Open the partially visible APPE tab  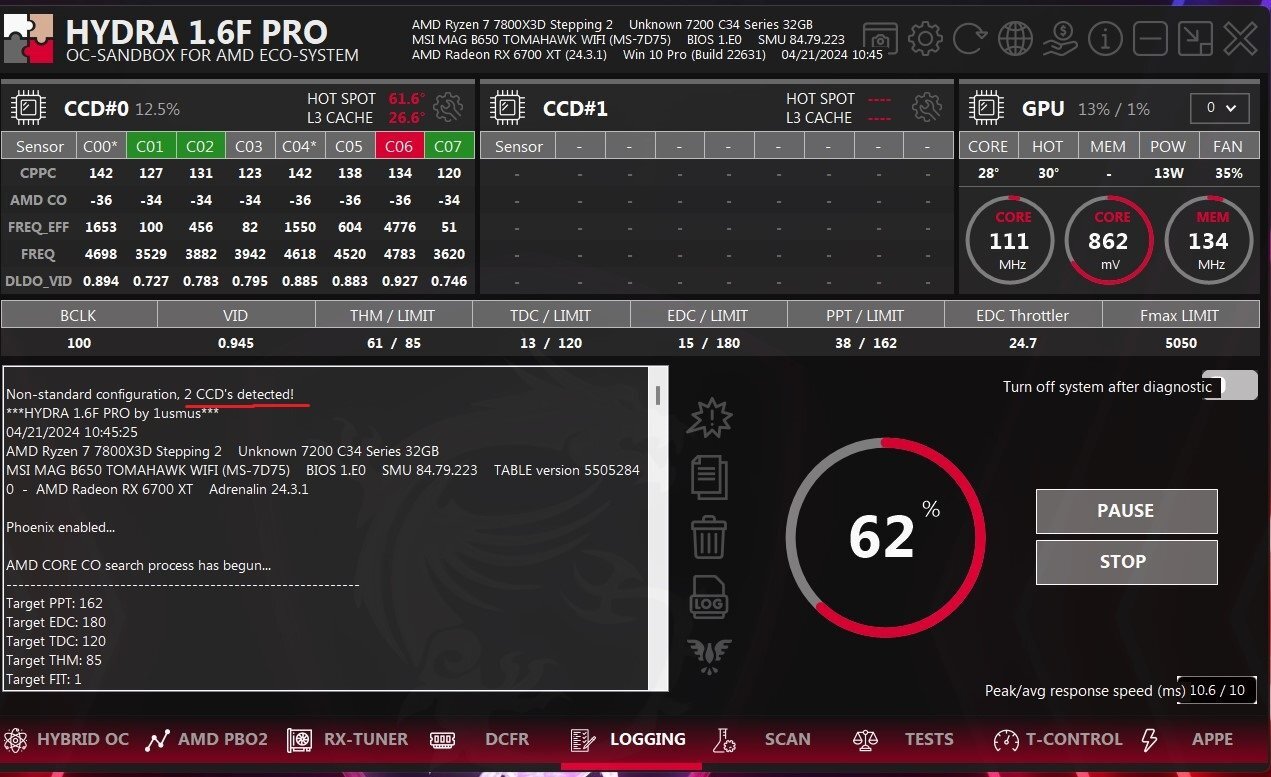1189,739
